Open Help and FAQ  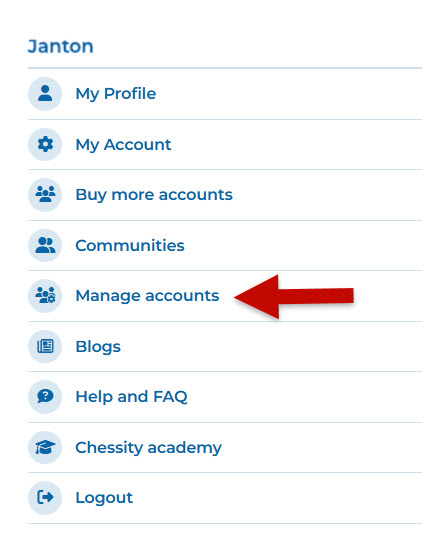131,397
